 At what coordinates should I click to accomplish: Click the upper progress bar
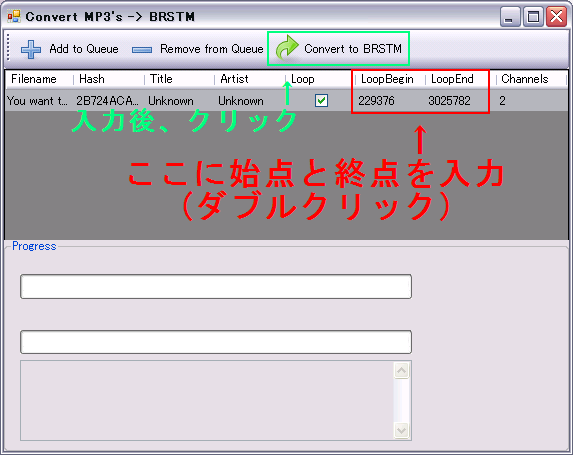[216, 287]
